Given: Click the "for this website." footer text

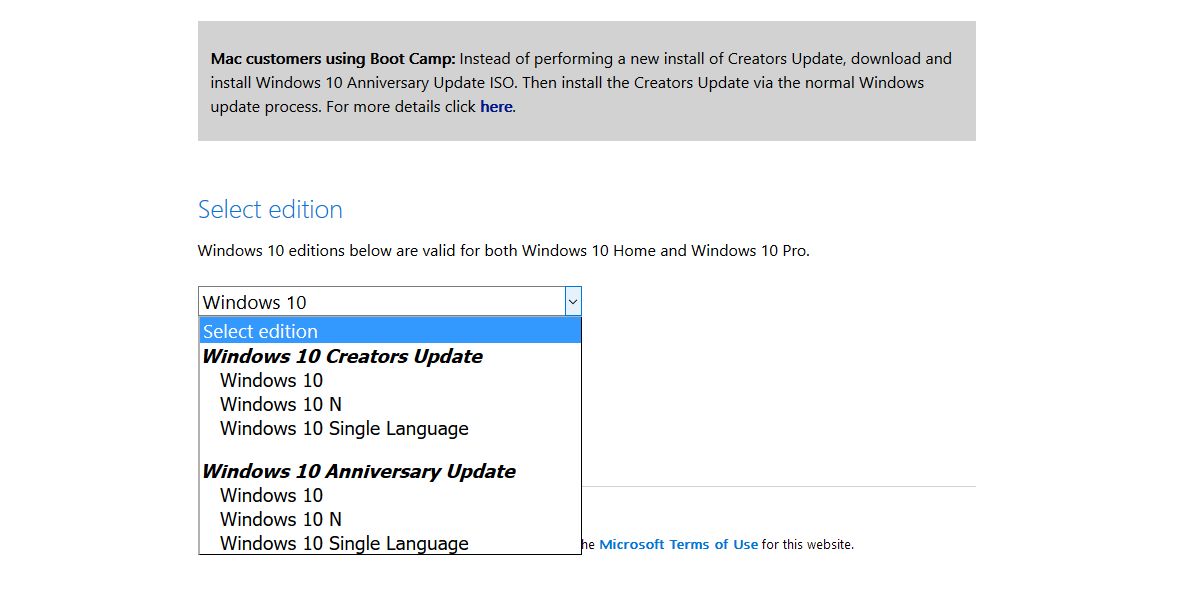Looking at the screenshot, I should [808, 545].
